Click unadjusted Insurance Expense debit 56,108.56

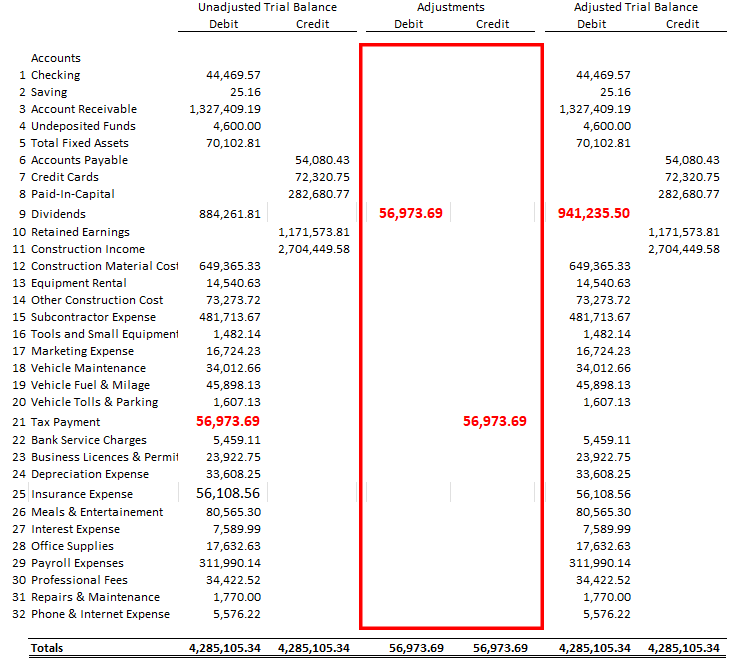(228, 494)
